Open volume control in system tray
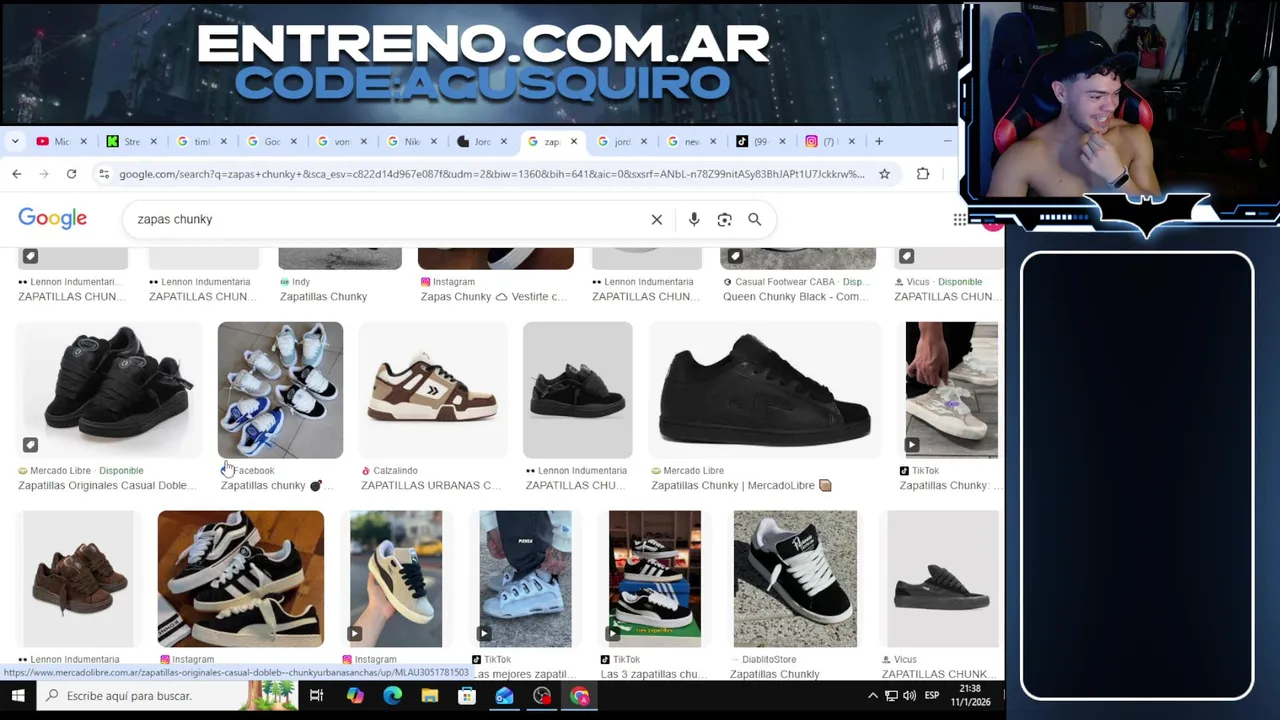Viewport: 1280px width, 720px height. 909,696
